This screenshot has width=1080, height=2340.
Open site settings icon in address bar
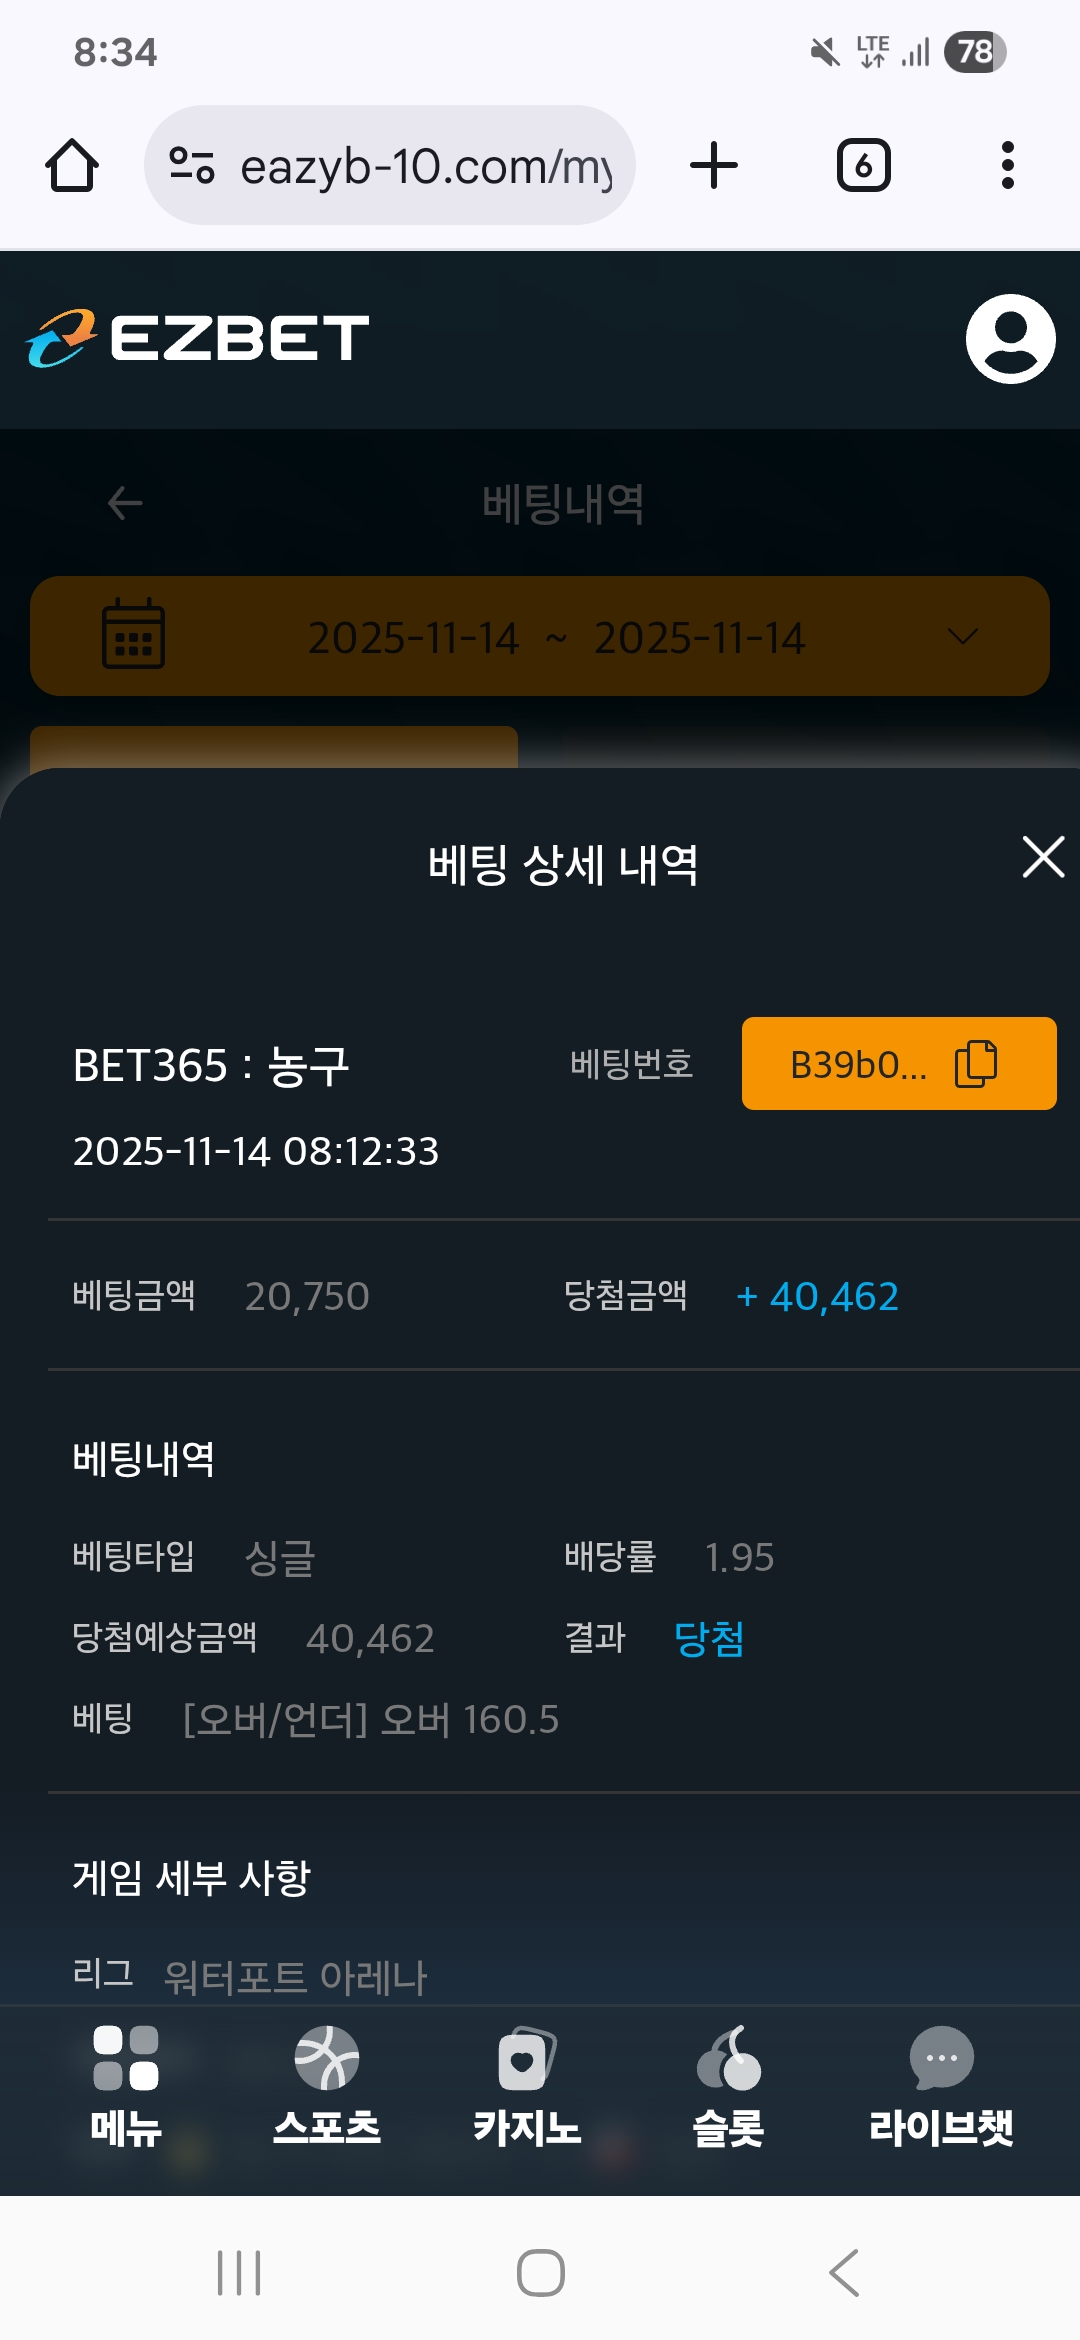192,166
